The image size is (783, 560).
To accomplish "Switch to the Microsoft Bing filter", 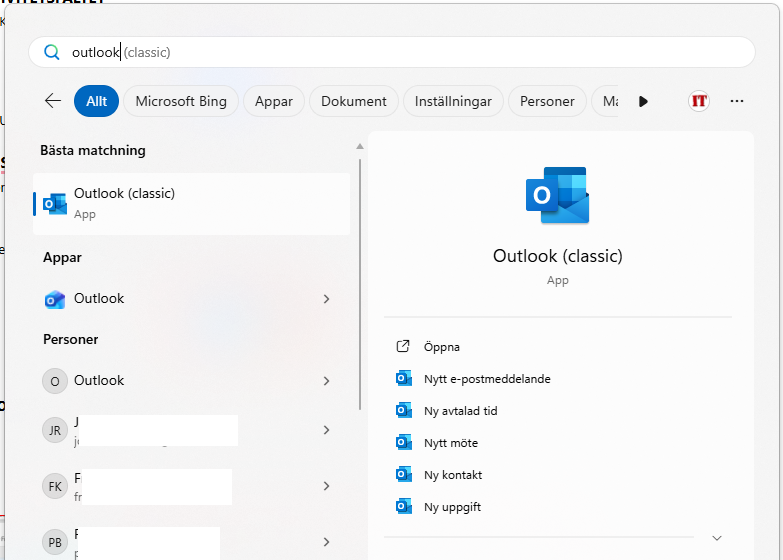I will point(181,101).
